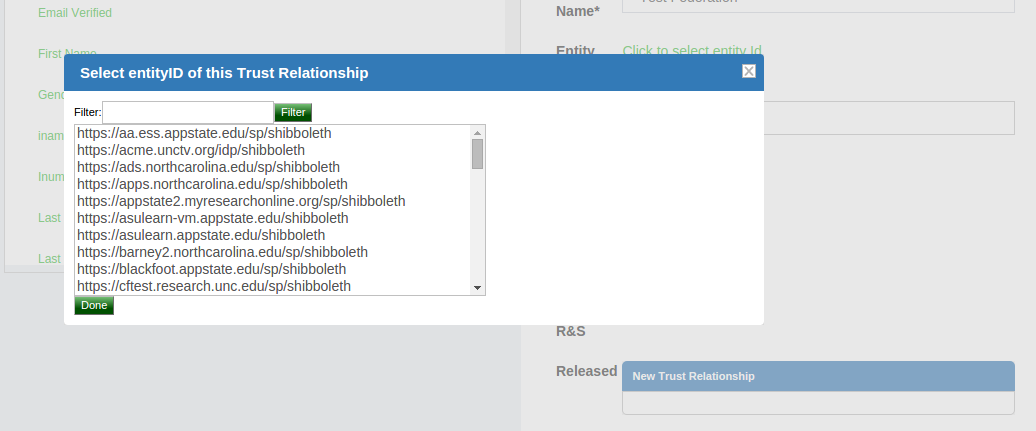
Task: Open the Click to select entity Id link
Action: (692, 51)
